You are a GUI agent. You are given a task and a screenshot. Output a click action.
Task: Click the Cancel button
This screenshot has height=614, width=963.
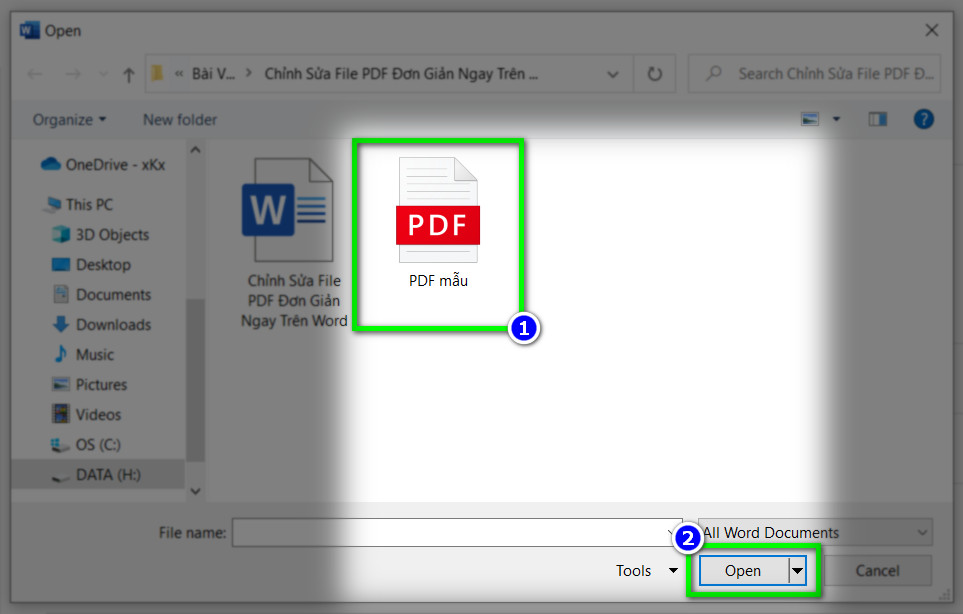click(877, 570)
